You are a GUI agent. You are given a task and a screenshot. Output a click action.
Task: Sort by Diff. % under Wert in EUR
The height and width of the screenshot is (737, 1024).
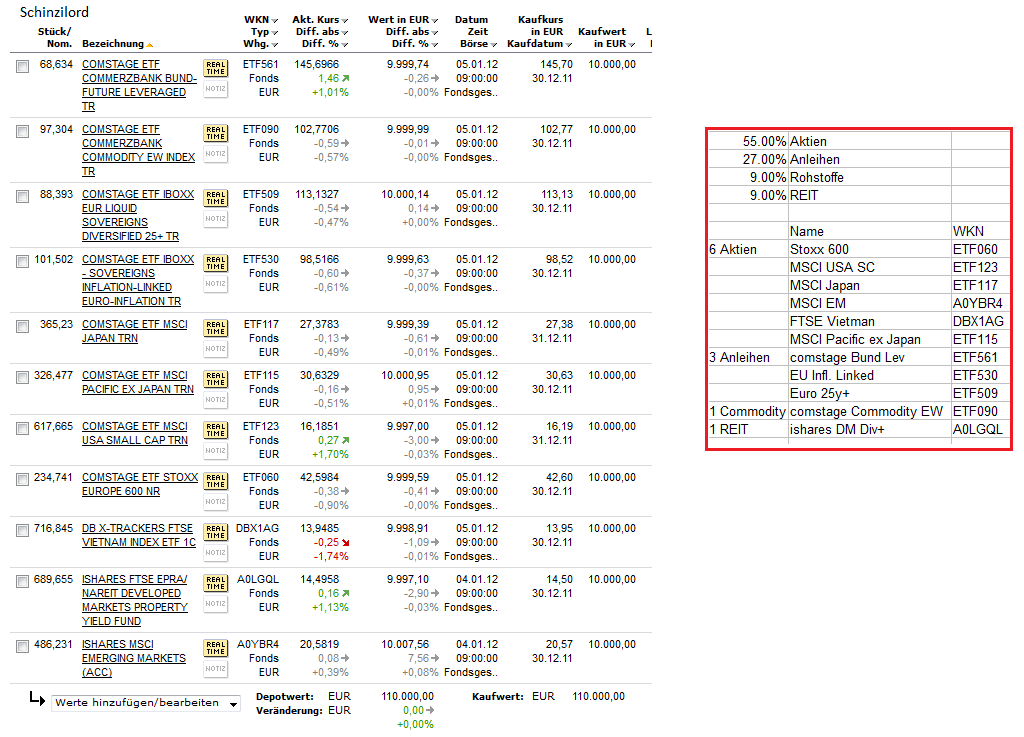click(435, 44)
